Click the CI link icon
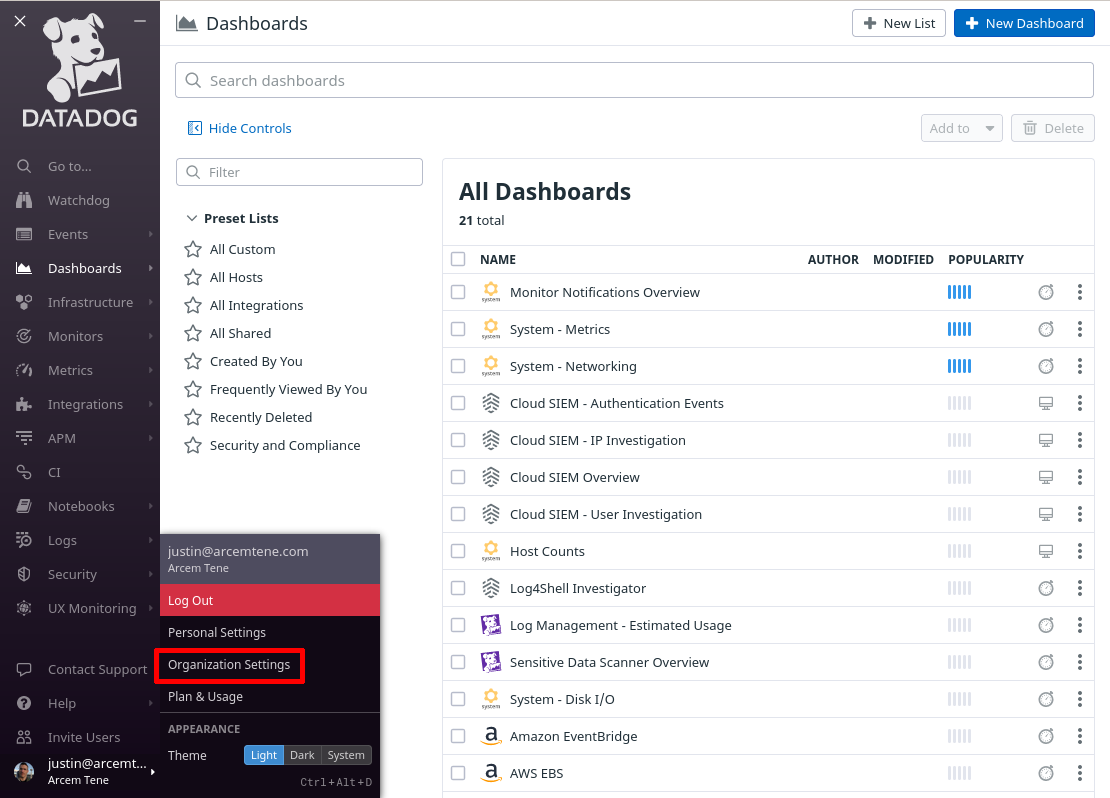This screenshot has height=798, width=1110. point(24,472)
